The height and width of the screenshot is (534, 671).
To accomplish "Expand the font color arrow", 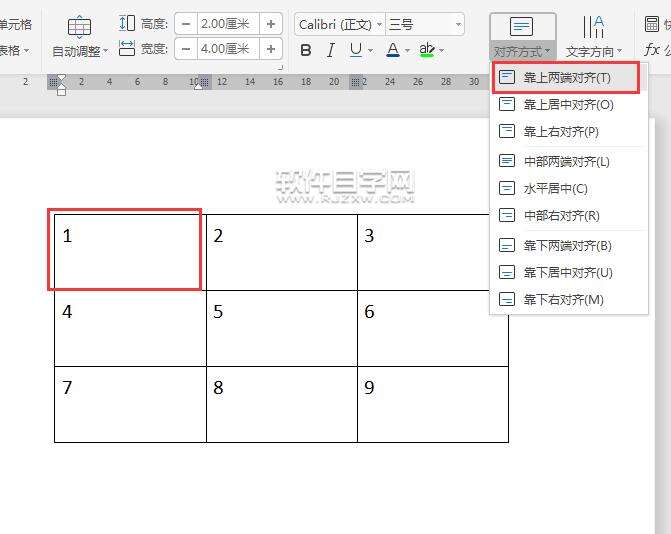I will (407, 50).
